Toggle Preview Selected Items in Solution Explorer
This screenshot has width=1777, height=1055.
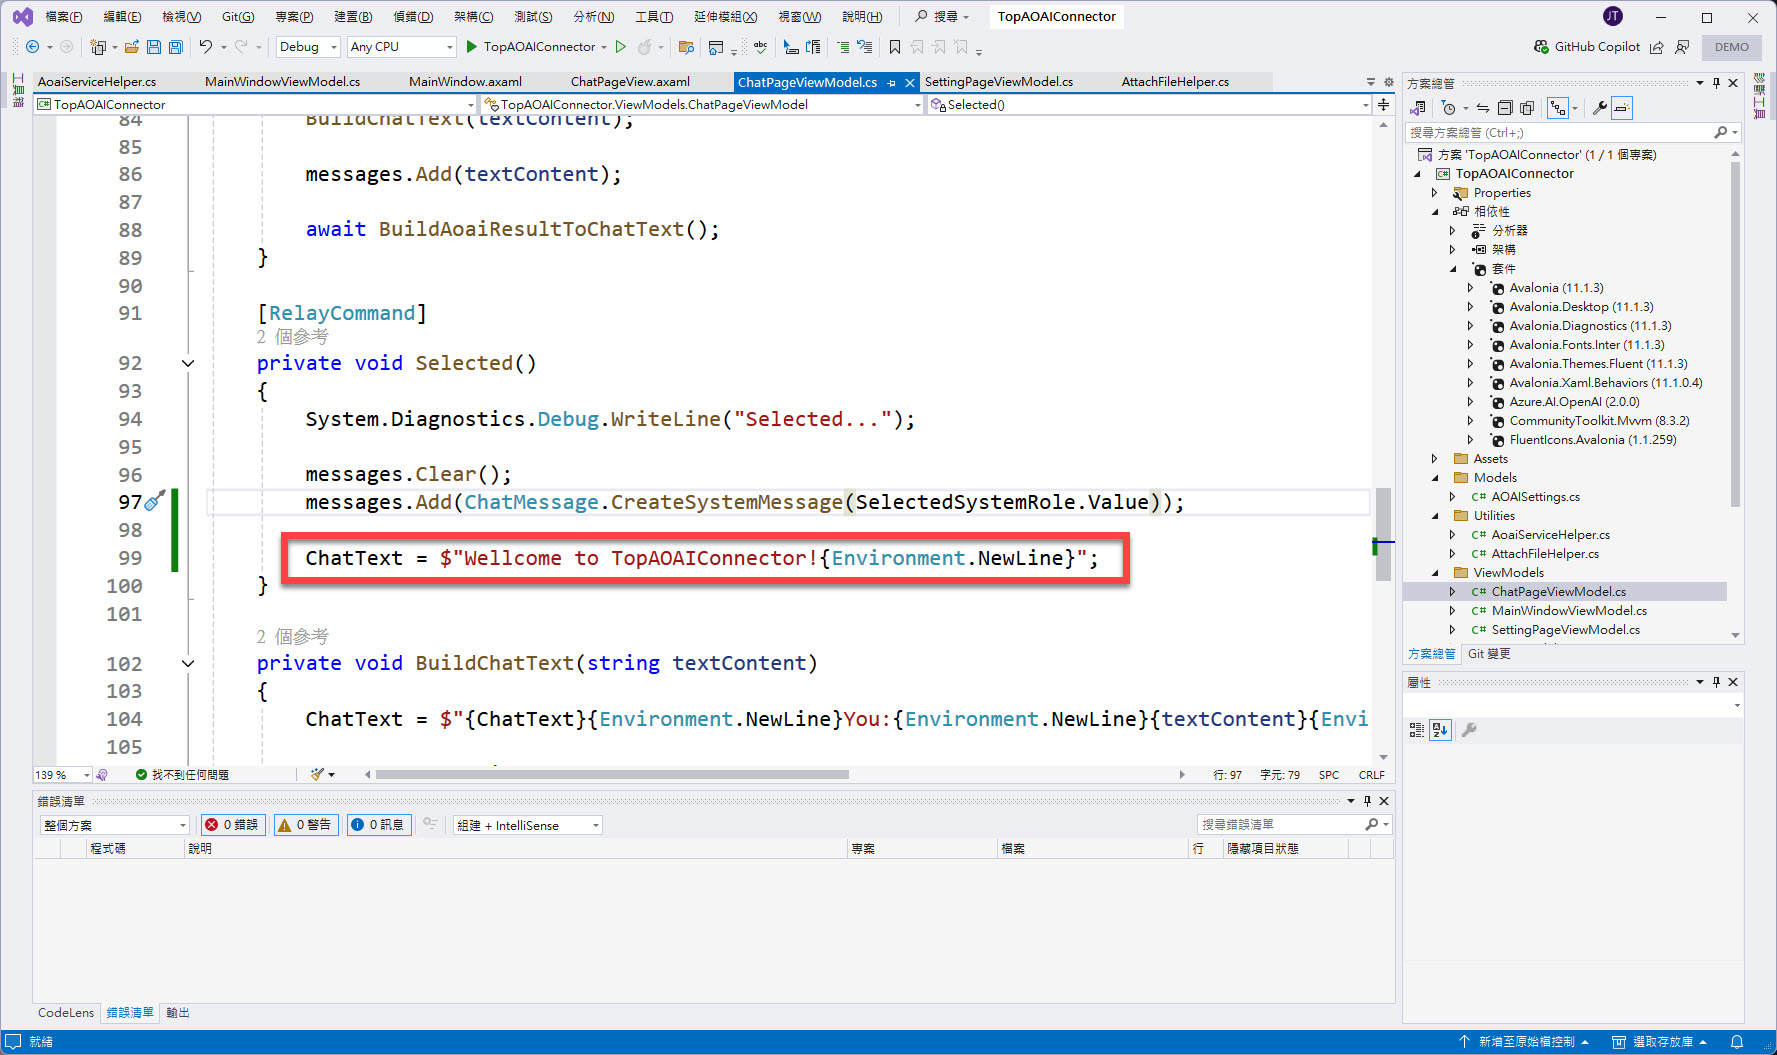(1622, 108)
